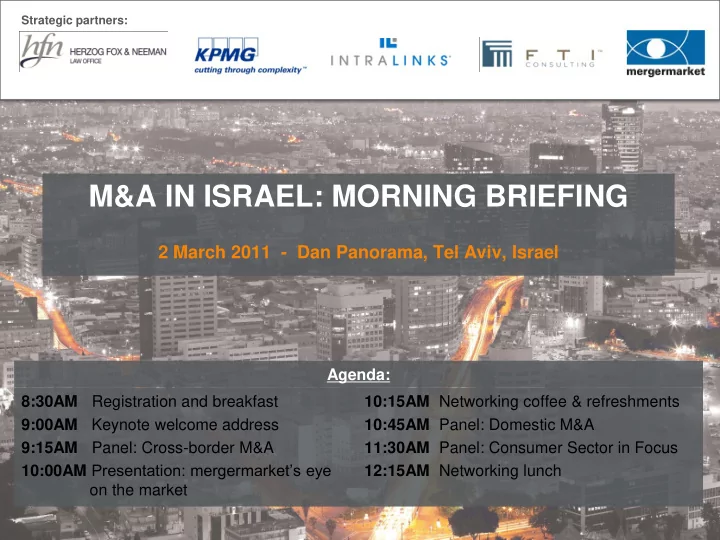Screen dimensions: 720x540
Task: Click the underlined 'Agenda:' heading
Action: 359,375
